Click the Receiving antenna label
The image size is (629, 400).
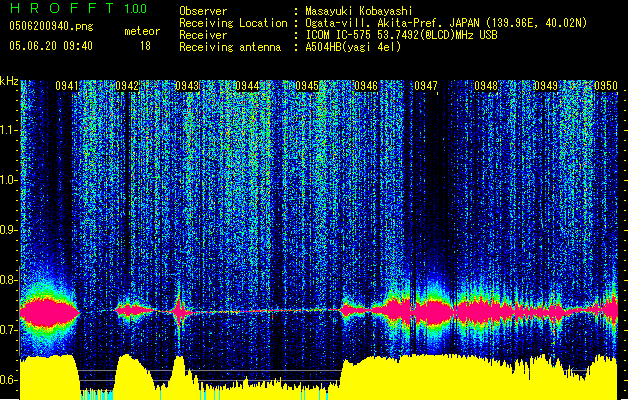(230, 47)
